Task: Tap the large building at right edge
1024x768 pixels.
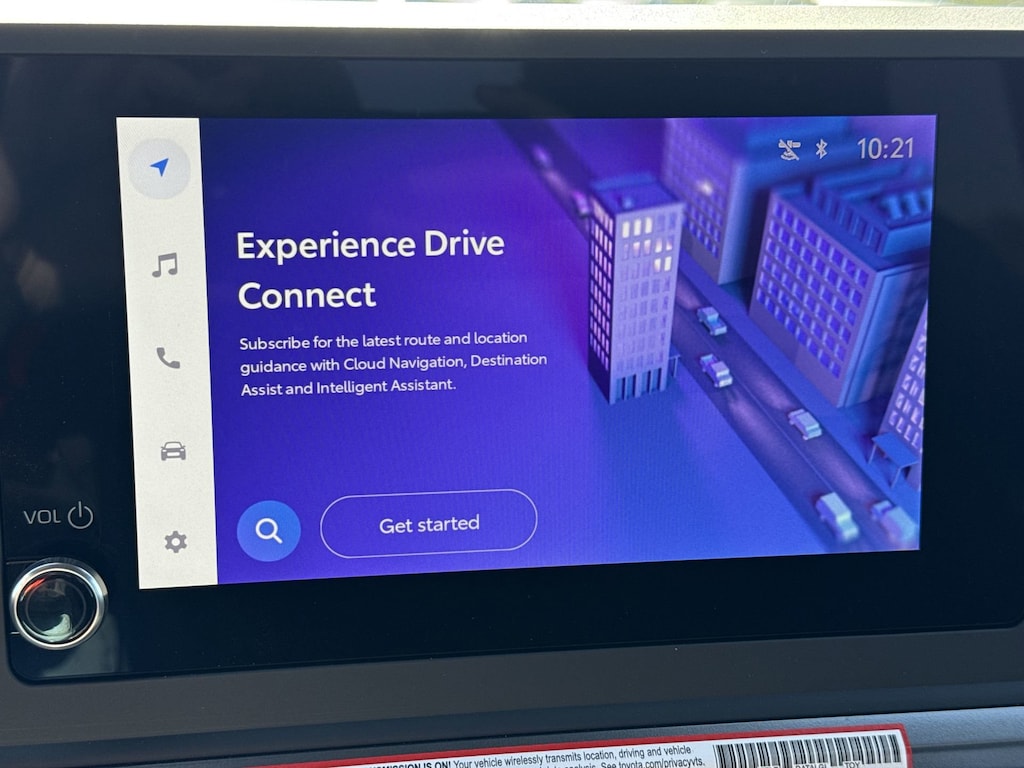Action: click(840, 280)
